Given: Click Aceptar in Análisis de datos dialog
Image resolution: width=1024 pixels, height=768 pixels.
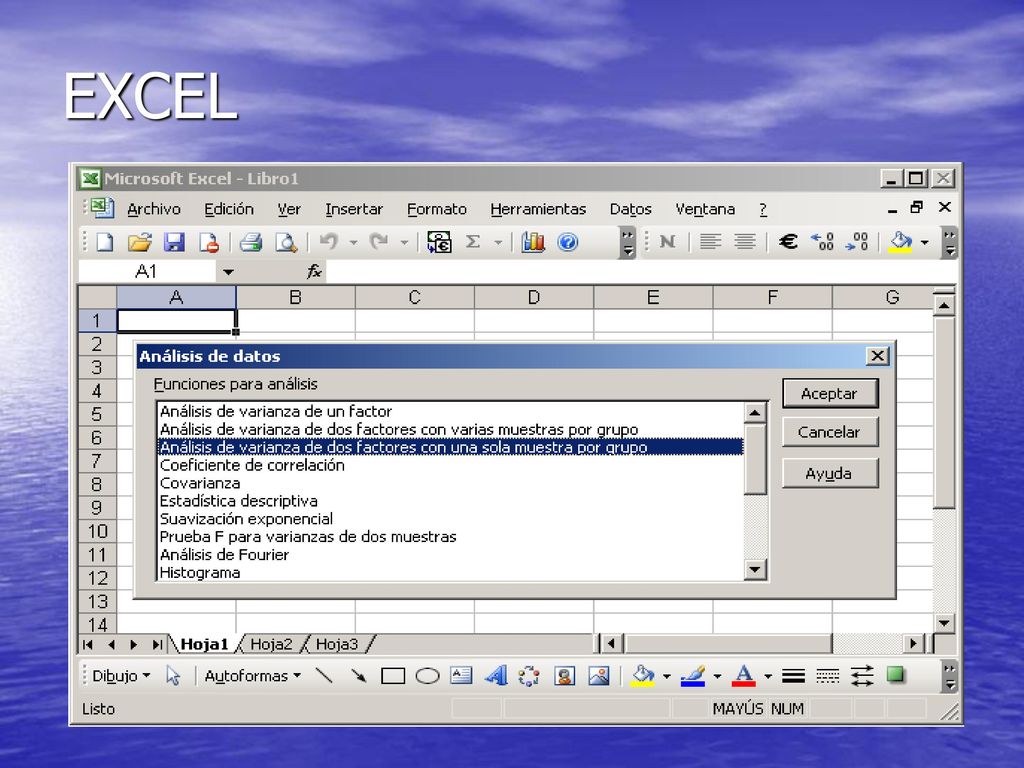Looking at the screenshot, I should 829,394.
